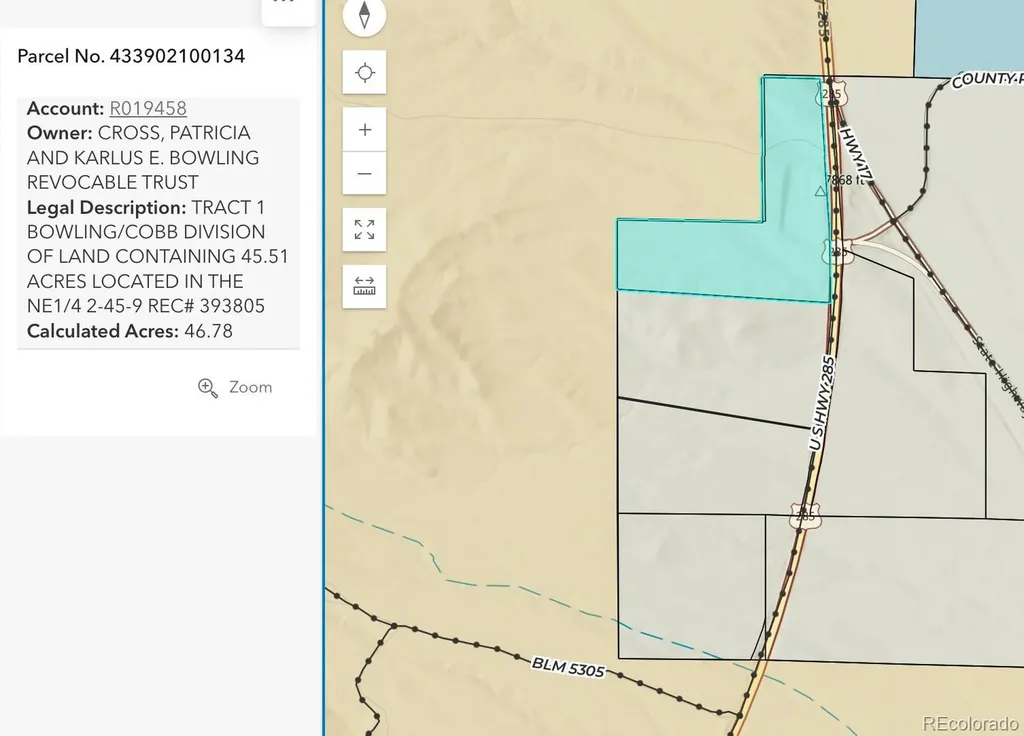The width and height of the screenshot is (1024, 736).
Task: Click the owner name CROSS, PATRICIA
Action: pyautogui.click(x=174, y=133)
